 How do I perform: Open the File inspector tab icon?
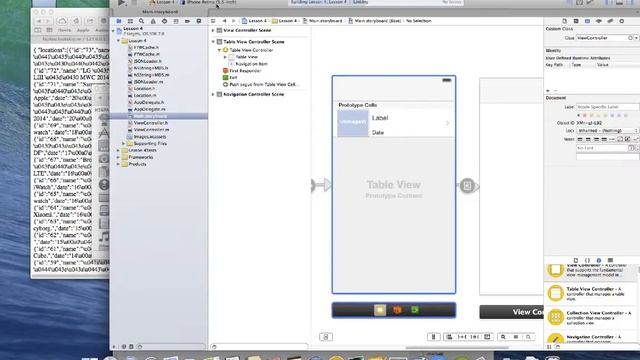pos(564,21)
